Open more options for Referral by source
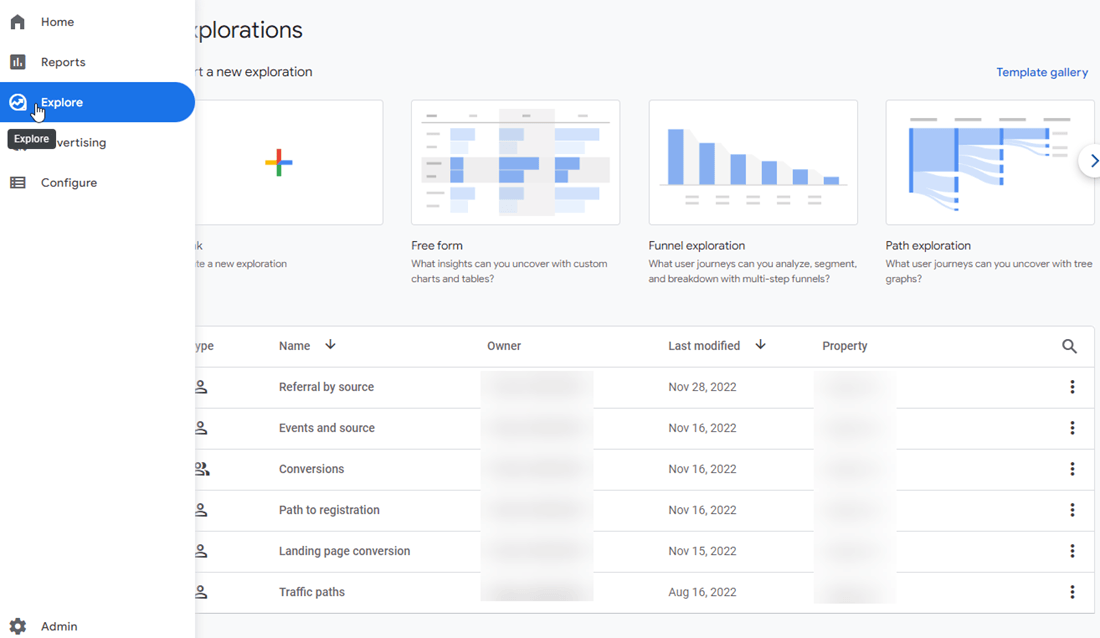The image size is (1100, 638). pos(1072,387)
